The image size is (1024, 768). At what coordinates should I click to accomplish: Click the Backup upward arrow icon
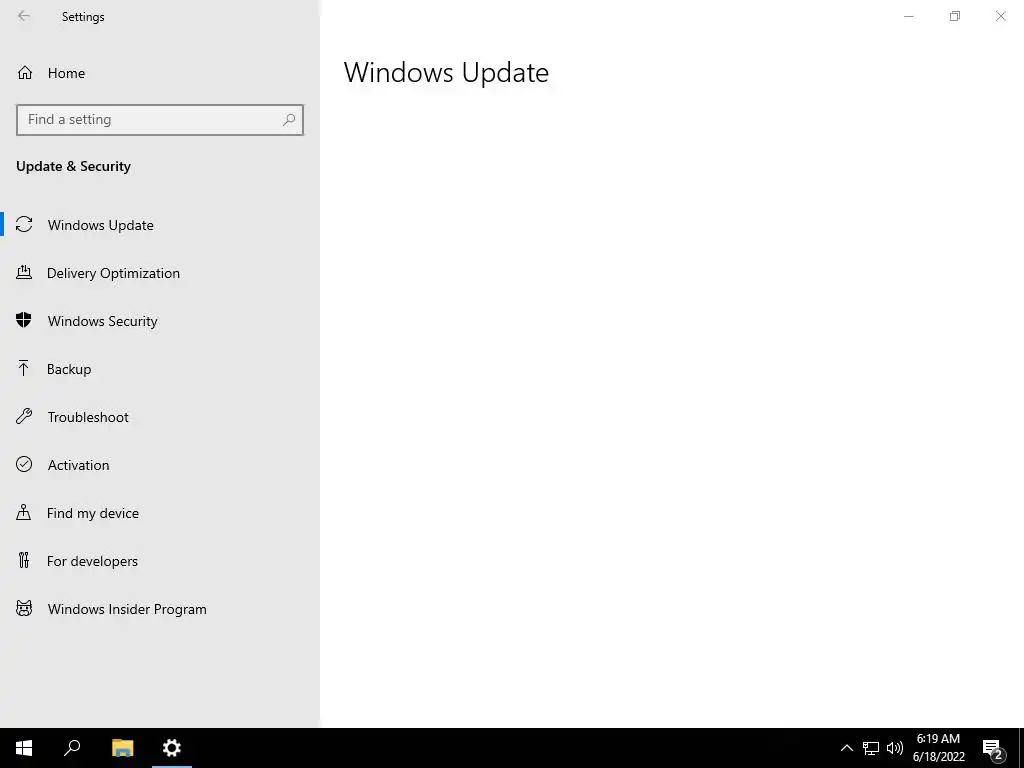tap(24, 368)
